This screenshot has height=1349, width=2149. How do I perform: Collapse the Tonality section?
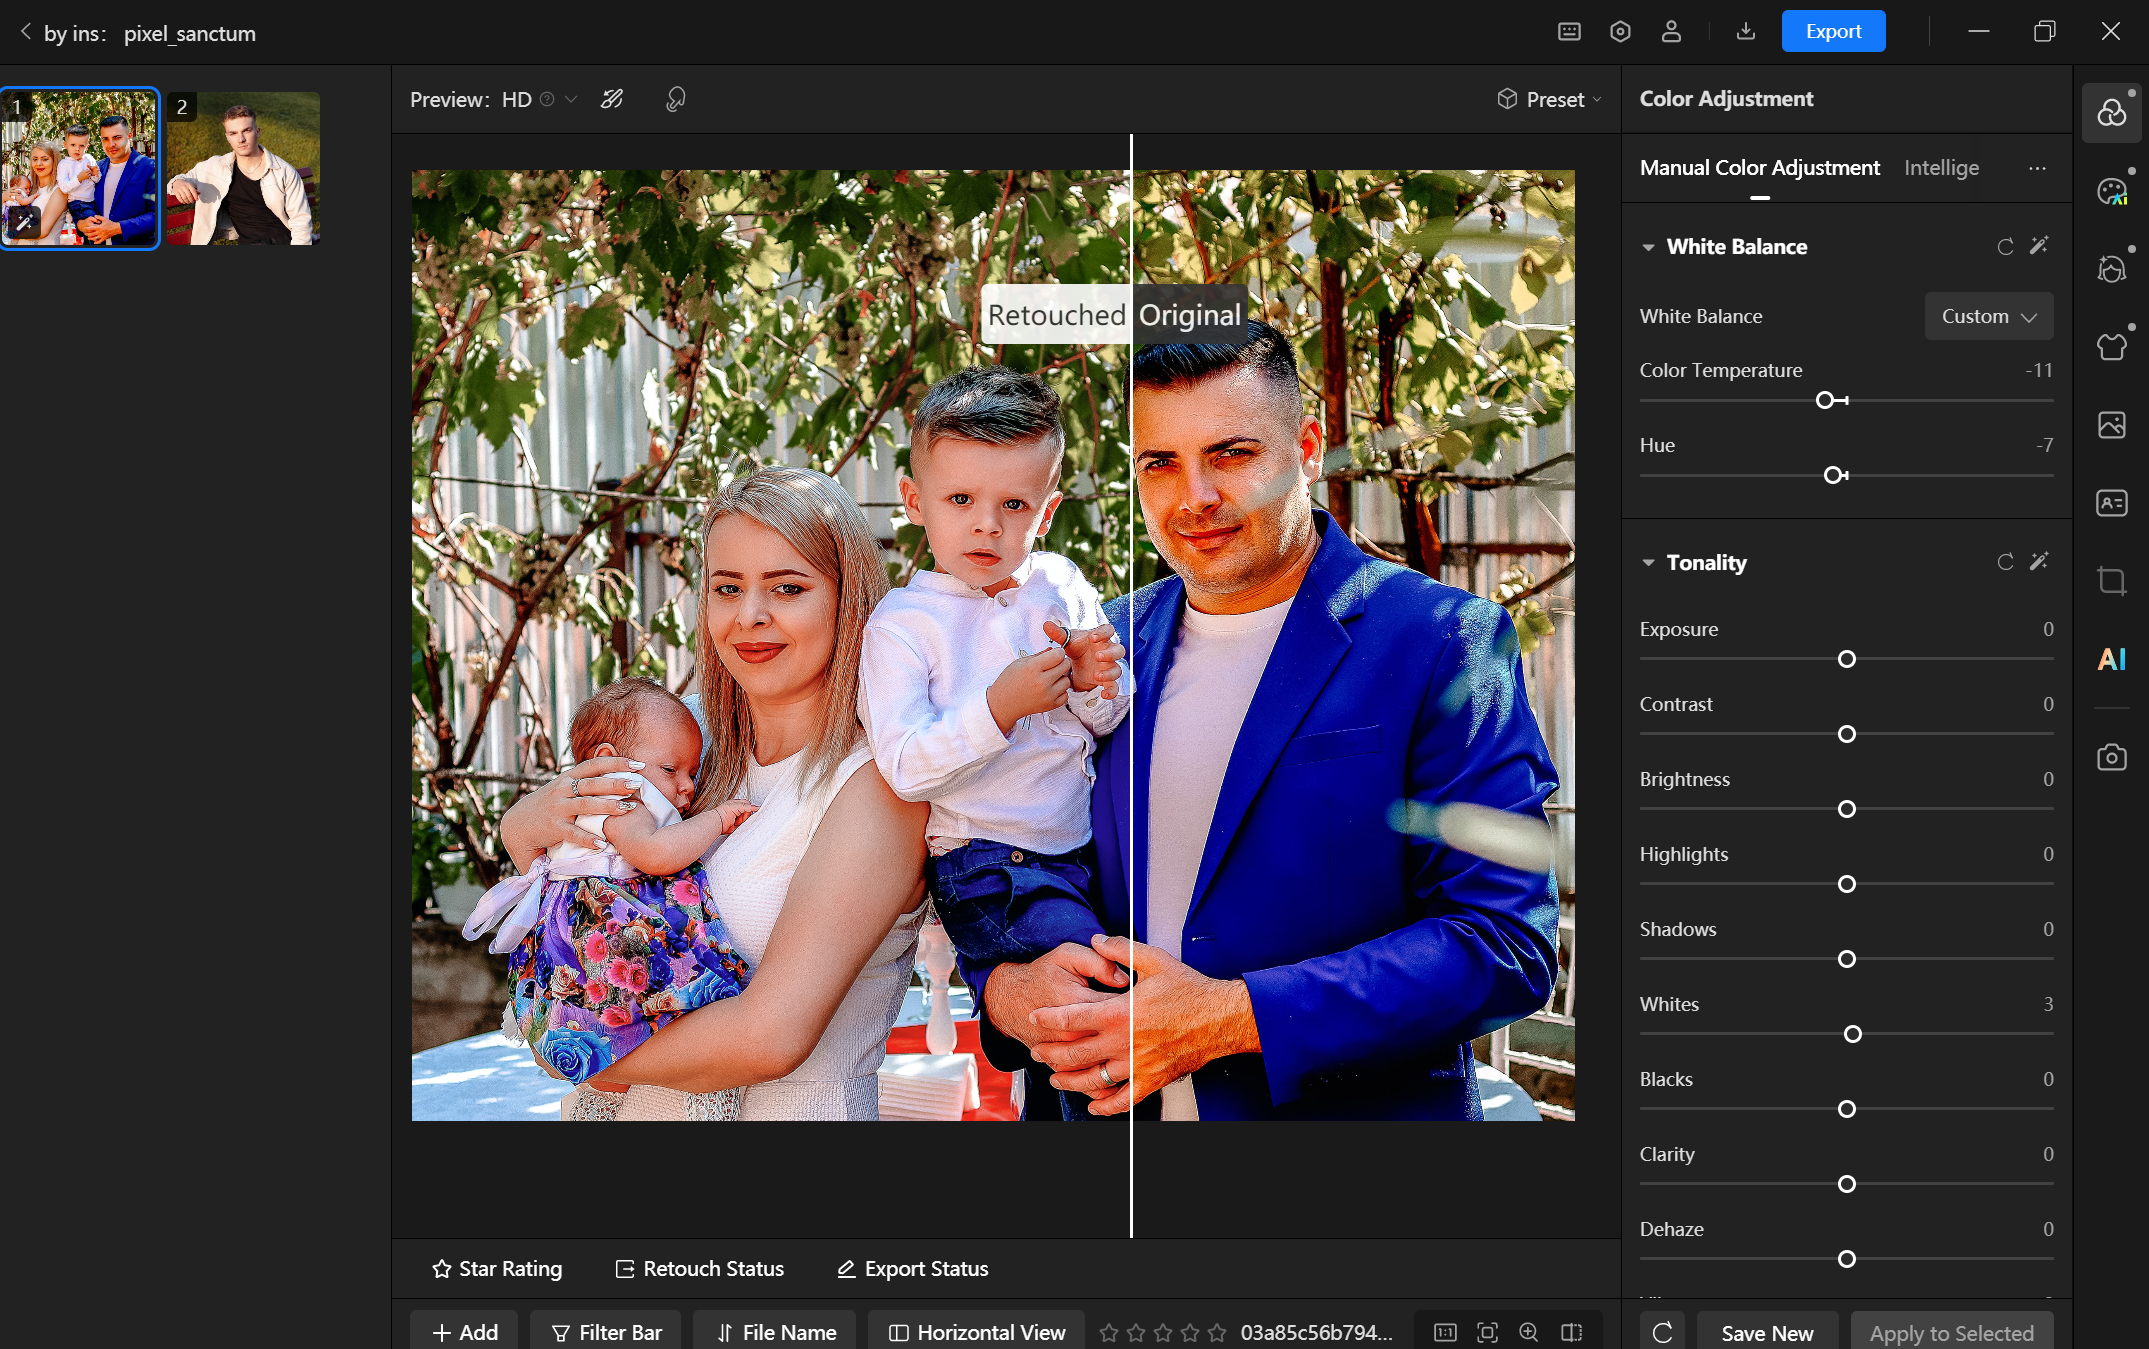[x=1648, y=562]
